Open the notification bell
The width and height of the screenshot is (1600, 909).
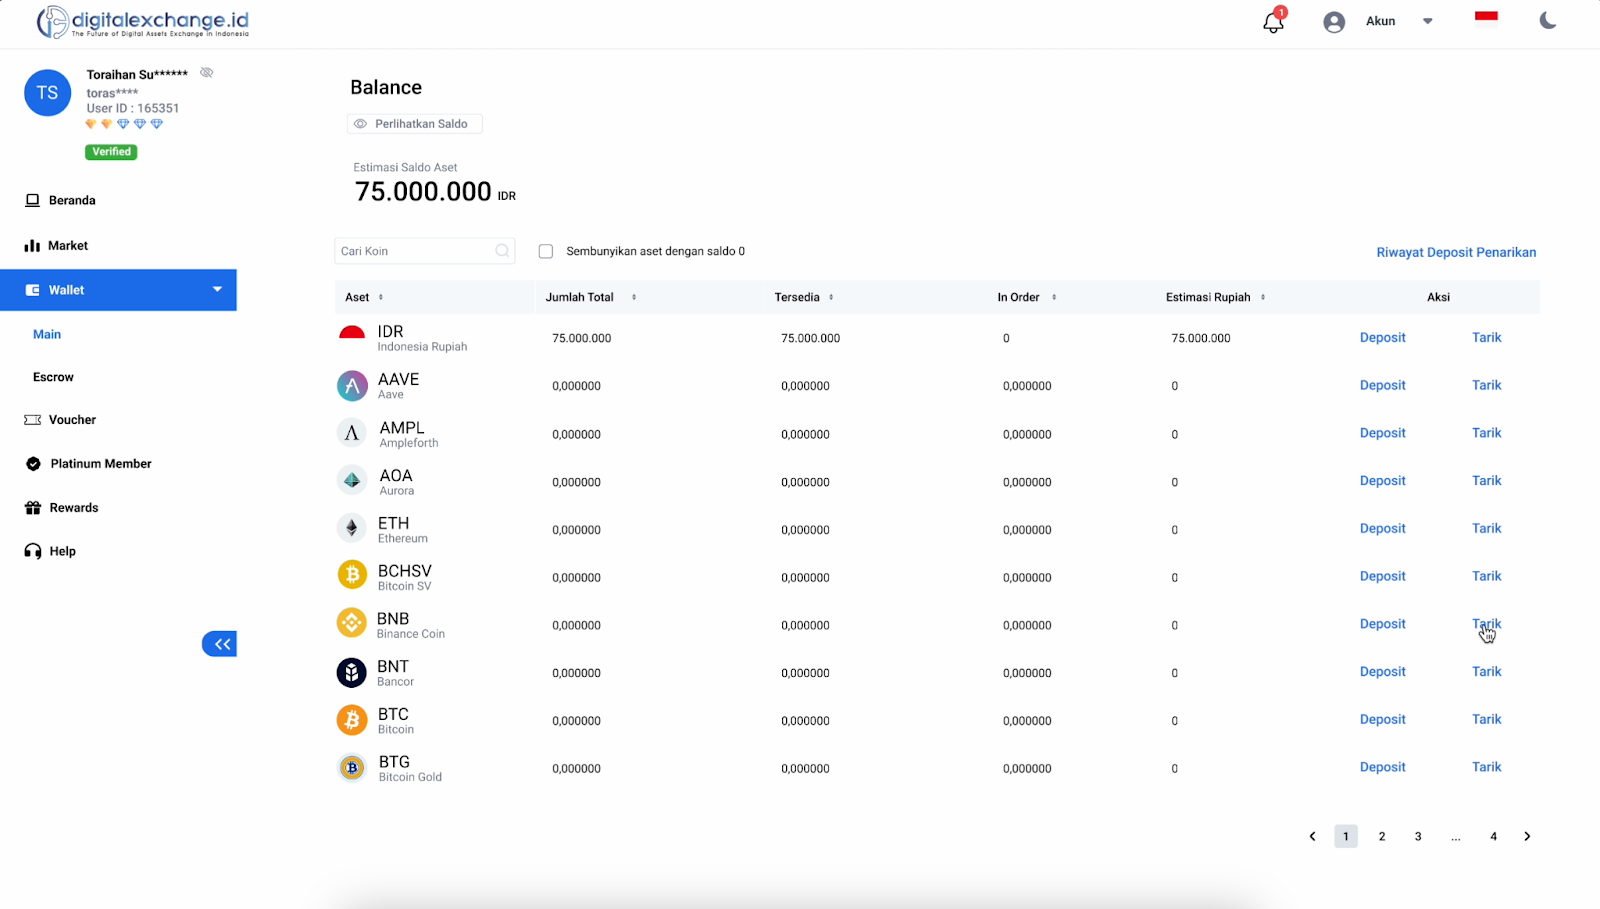coord(1273,21)
